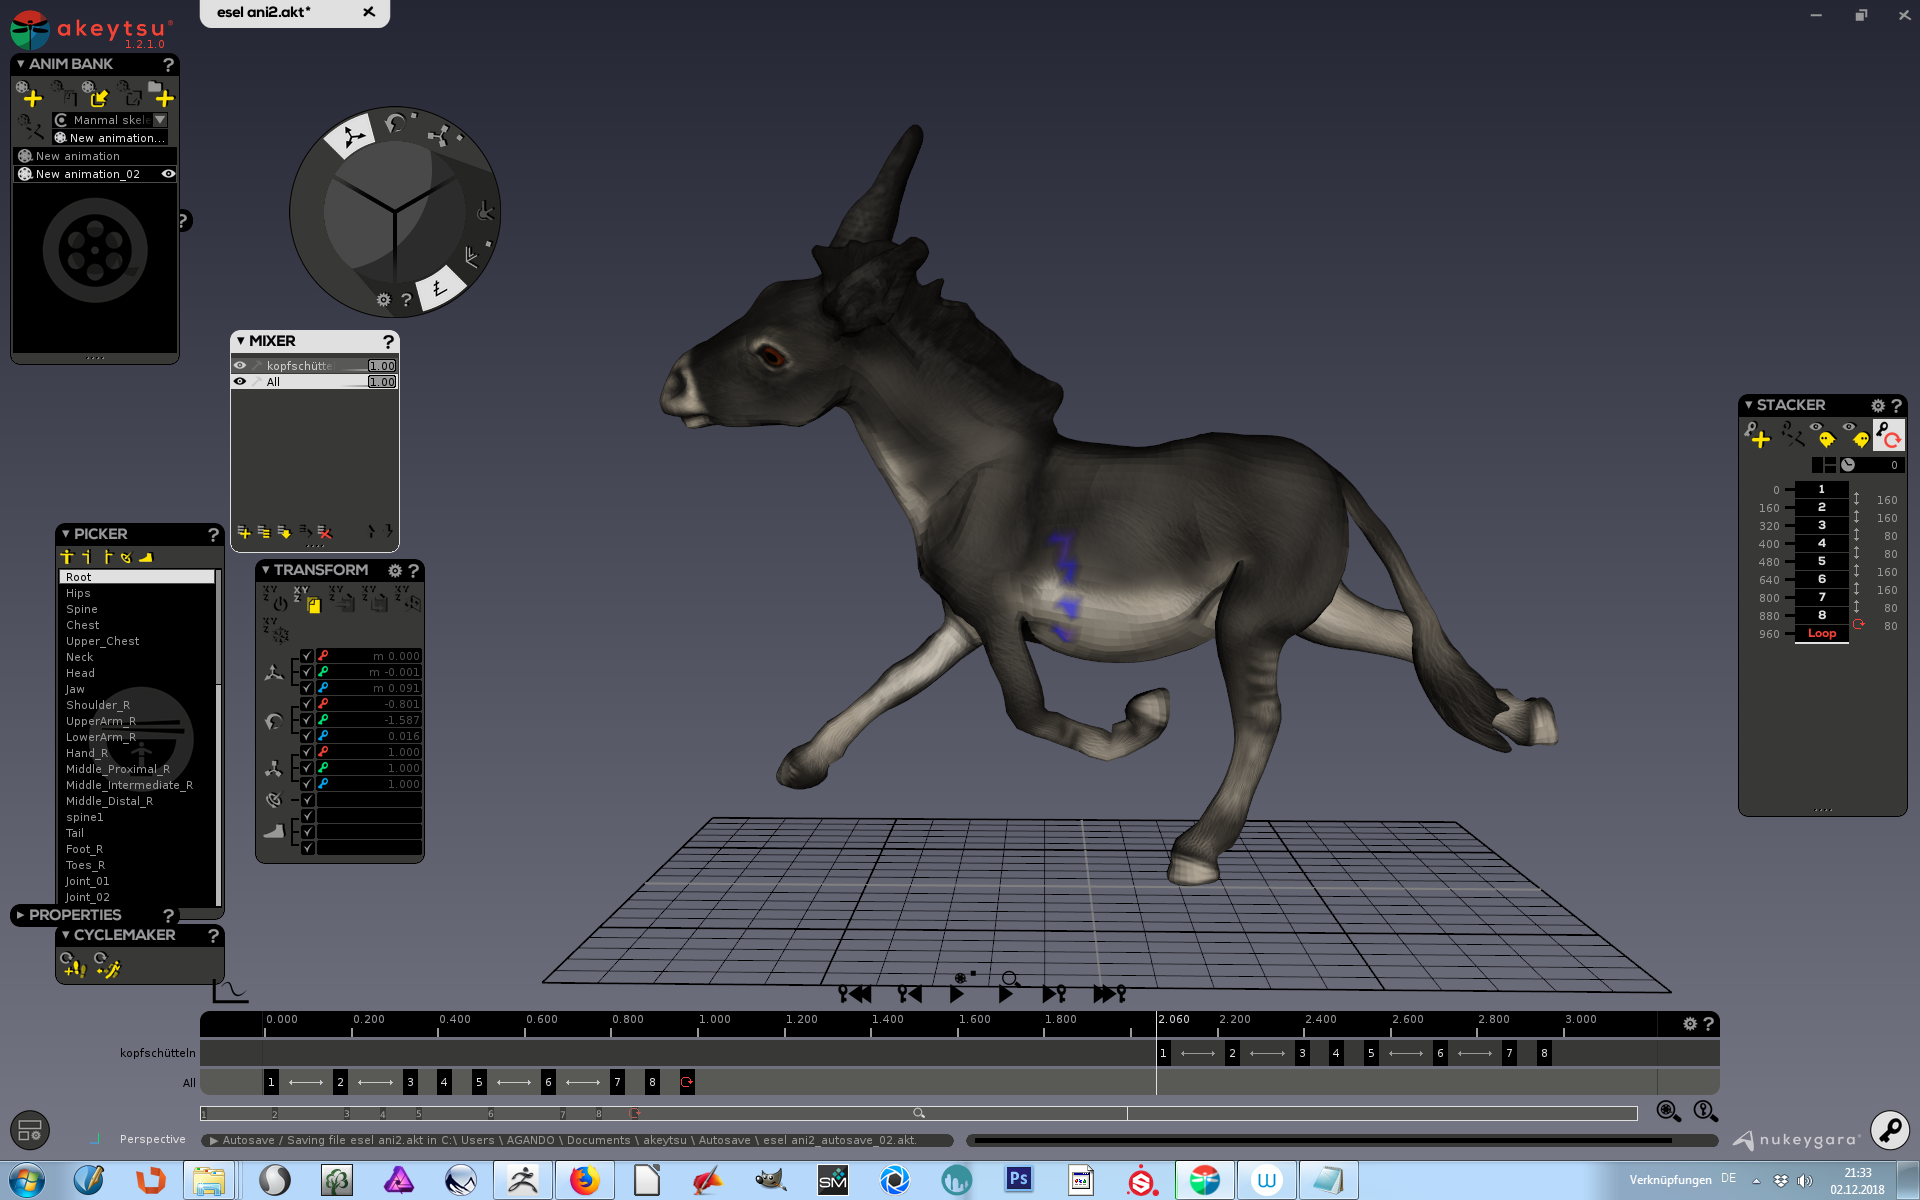Open Stacker settings gear

pos(1877,405)
